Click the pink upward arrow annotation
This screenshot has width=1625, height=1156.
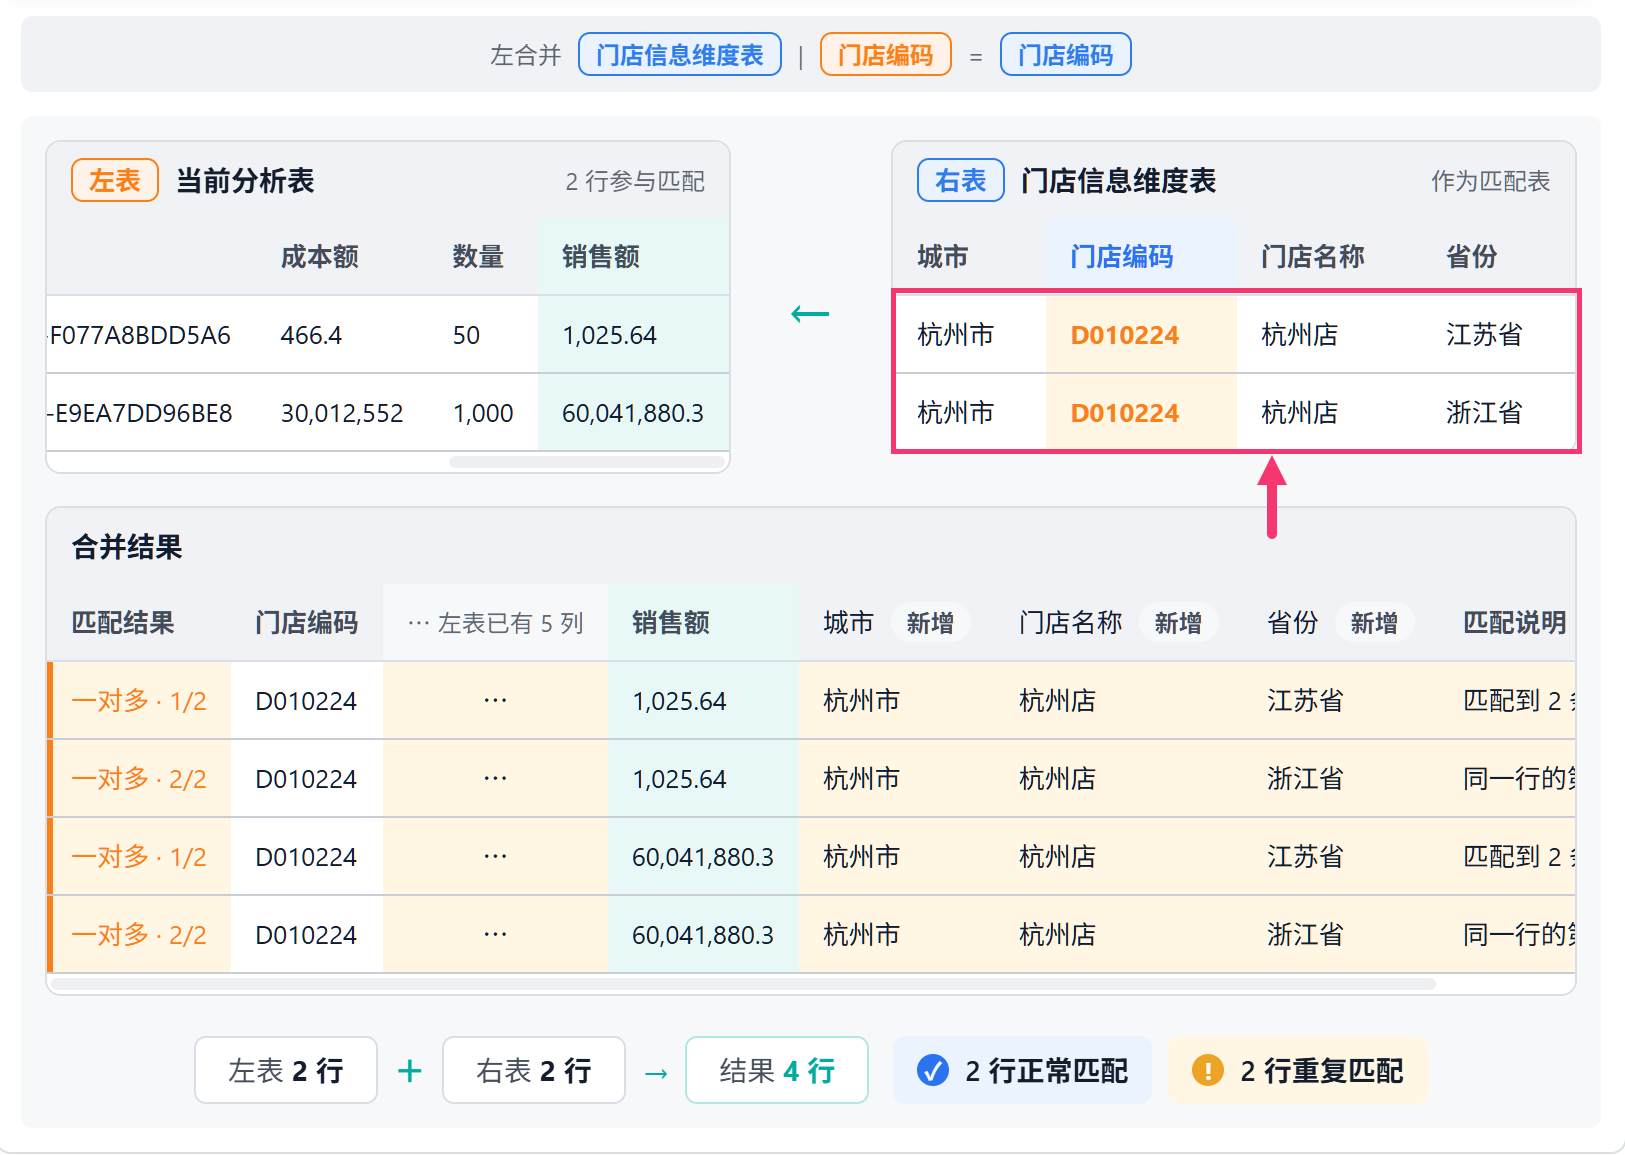pos(1271,497)
